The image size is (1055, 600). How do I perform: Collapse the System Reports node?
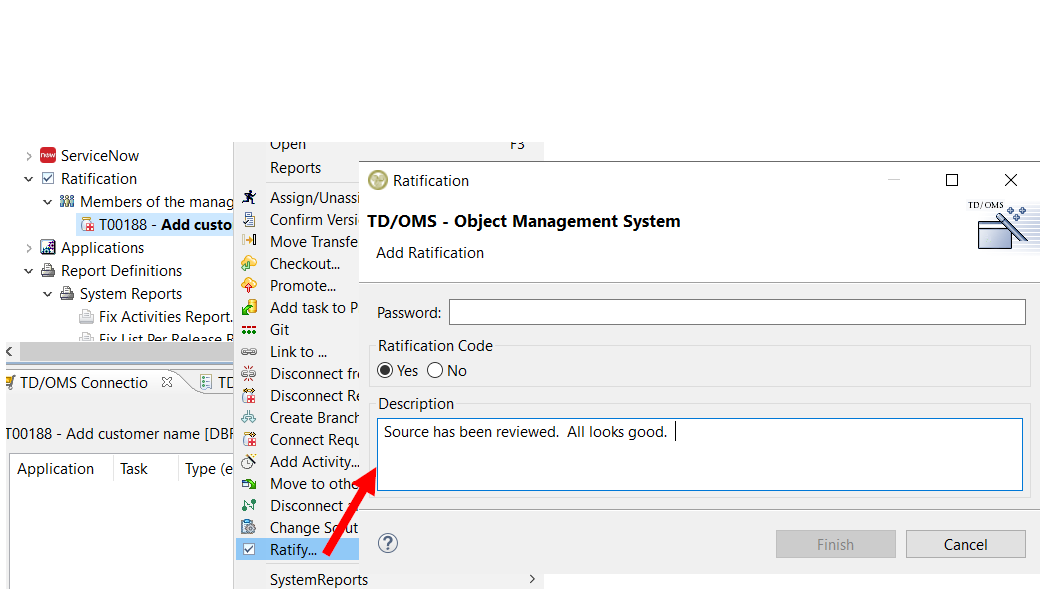pyautogui.click(x=48, y=294)
